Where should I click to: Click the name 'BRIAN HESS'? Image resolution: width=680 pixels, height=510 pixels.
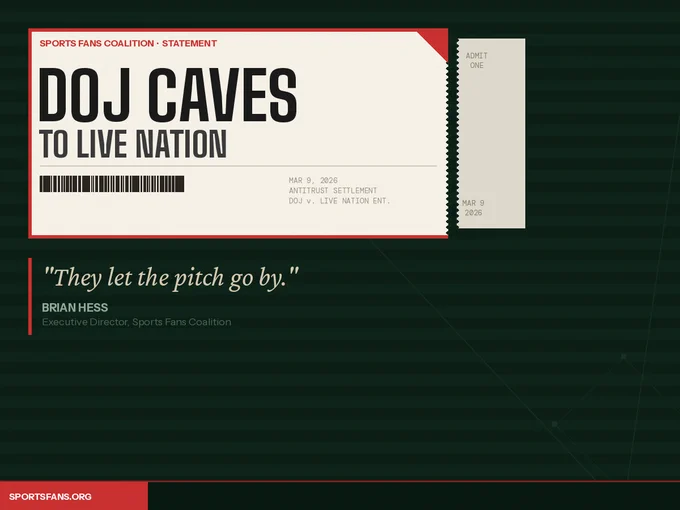pyautogui.click(x=75, y=307)
